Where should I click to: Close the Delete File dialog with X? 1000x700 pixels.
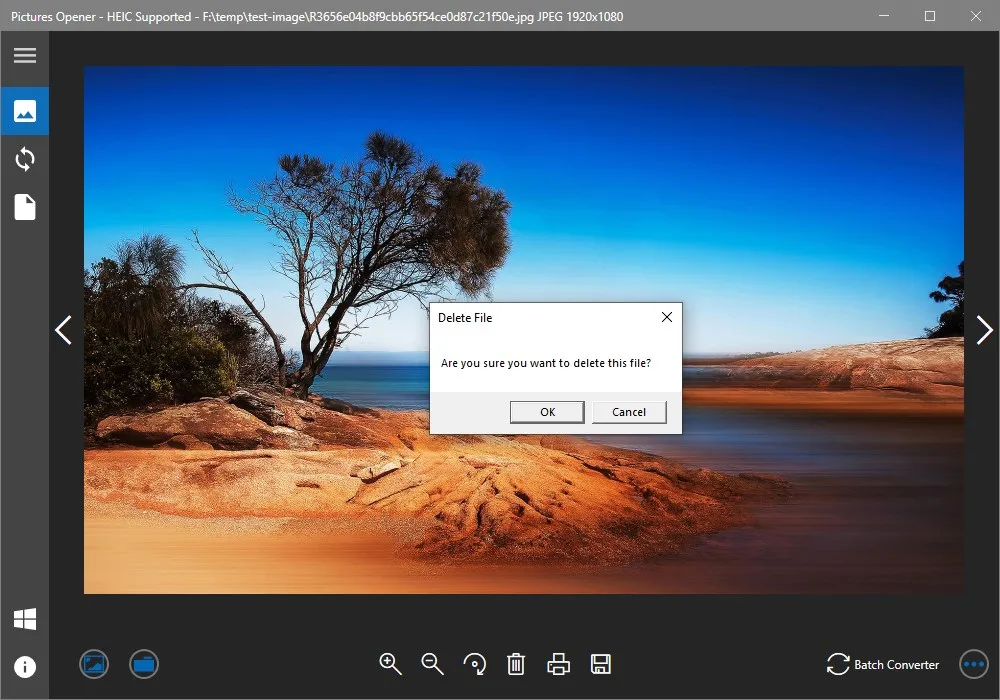666,317
